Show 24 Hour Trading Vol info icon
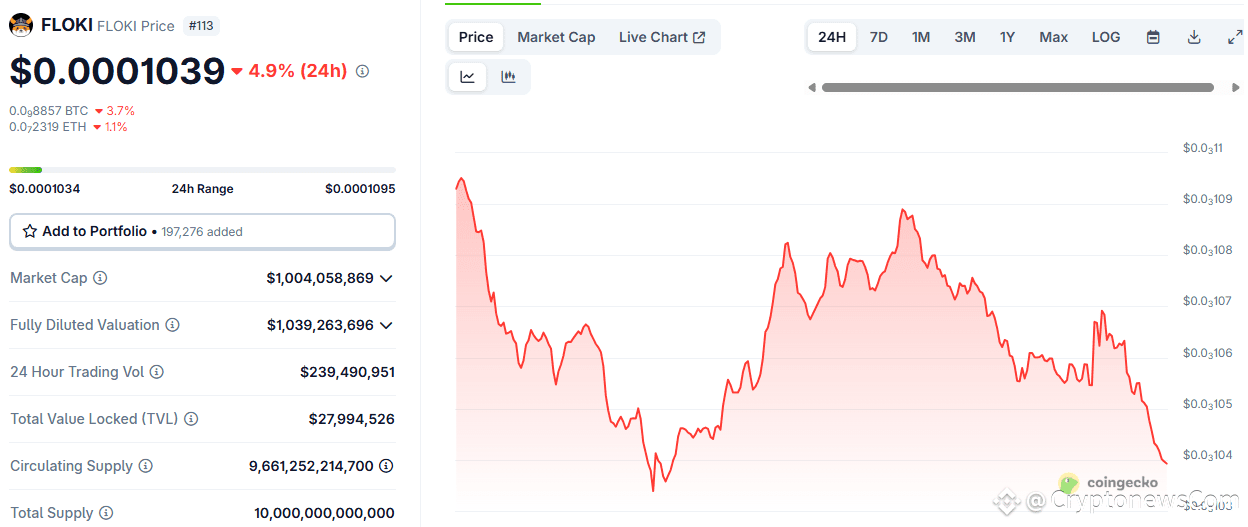 pyautogui.click(x=156, y=372)
